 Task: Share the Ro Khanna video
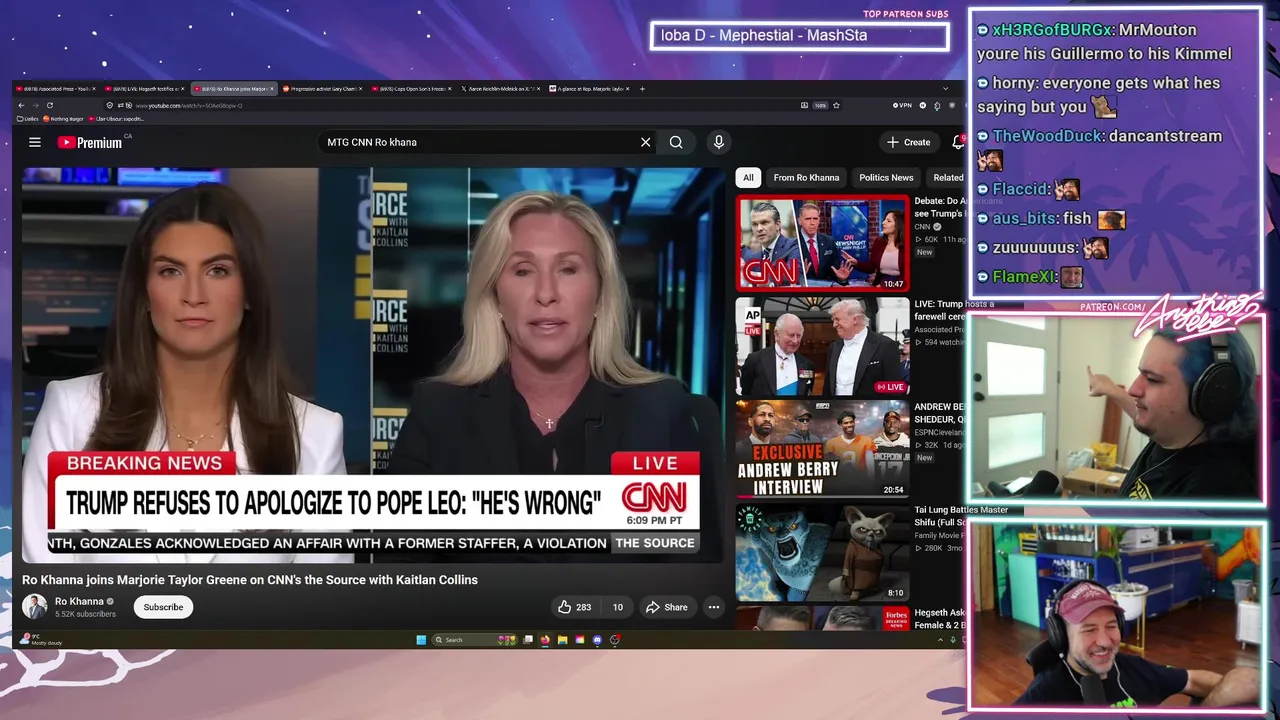tap(666, 607)
